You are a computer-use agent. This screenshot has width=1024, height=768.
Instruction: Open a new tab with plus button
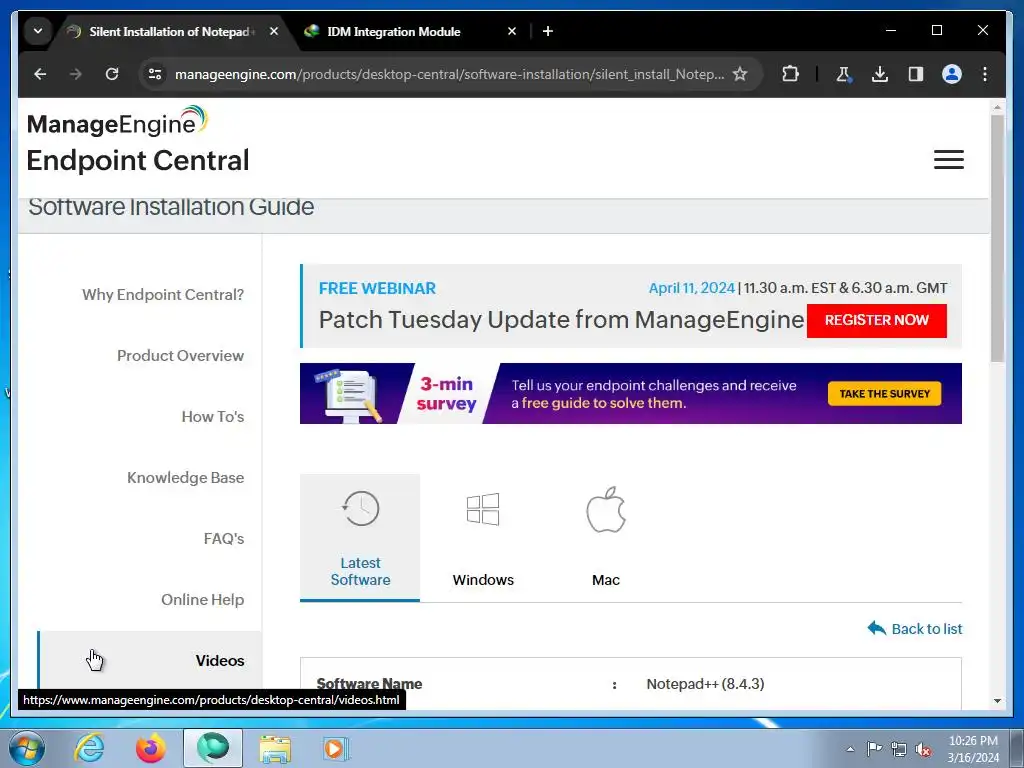[548, 31]
